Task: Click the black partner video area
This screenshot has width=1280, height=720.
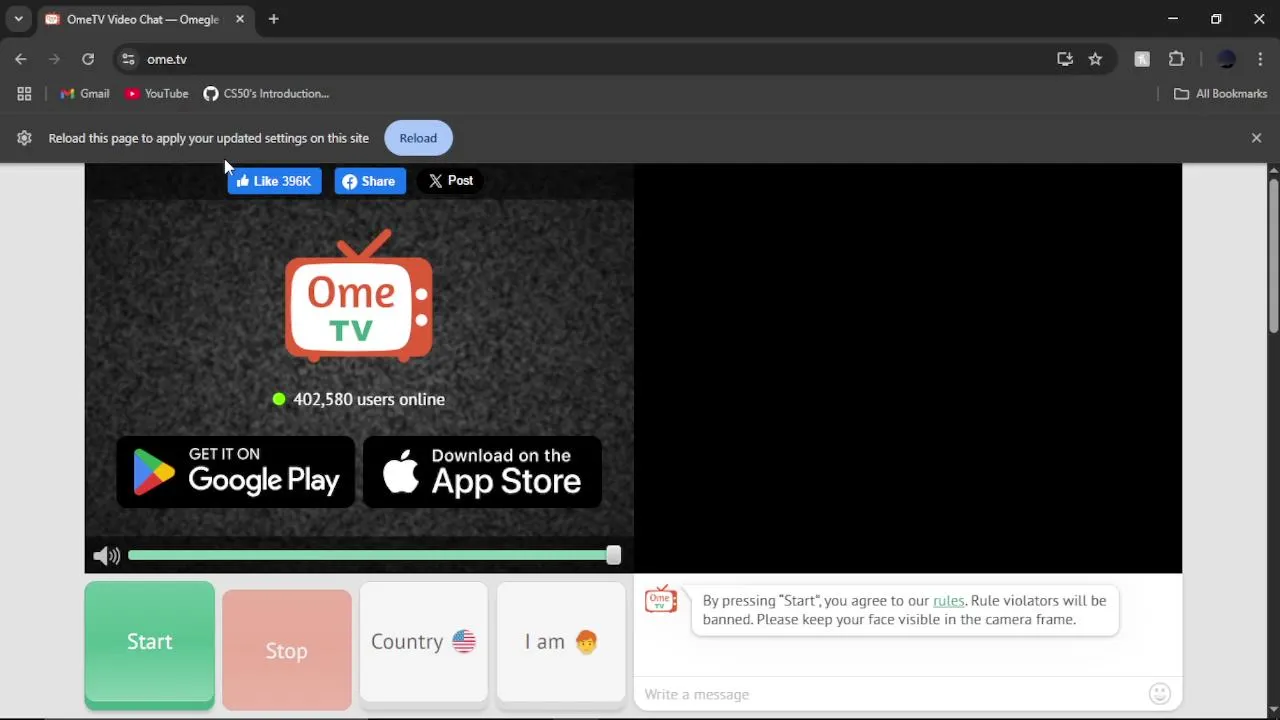Action: pyautogui.click(x=908, y=368)
